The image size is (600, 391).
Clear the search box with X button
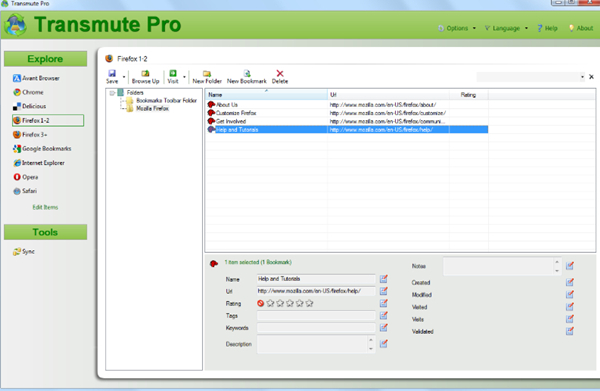(x=591, y=77)
